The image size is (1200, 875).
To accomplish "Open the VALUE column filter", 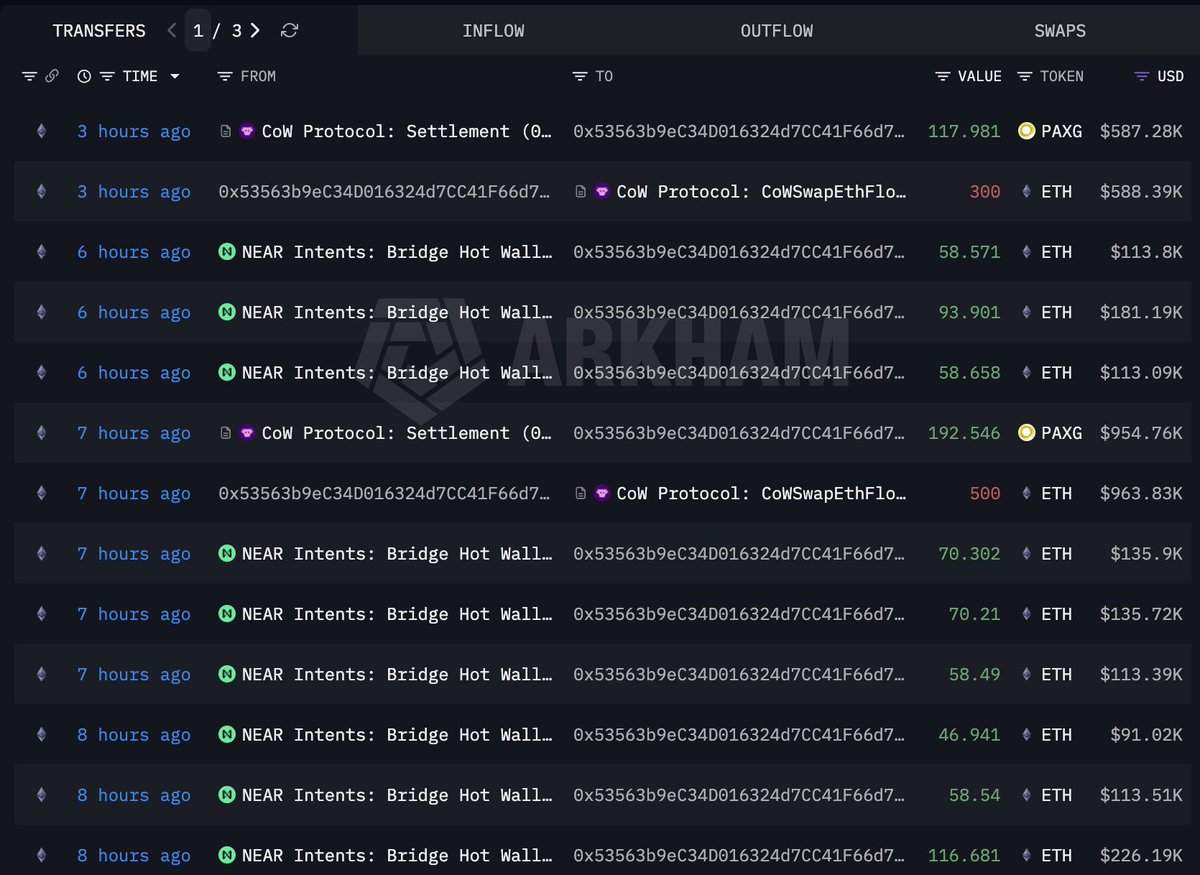I will pos(943,76).
